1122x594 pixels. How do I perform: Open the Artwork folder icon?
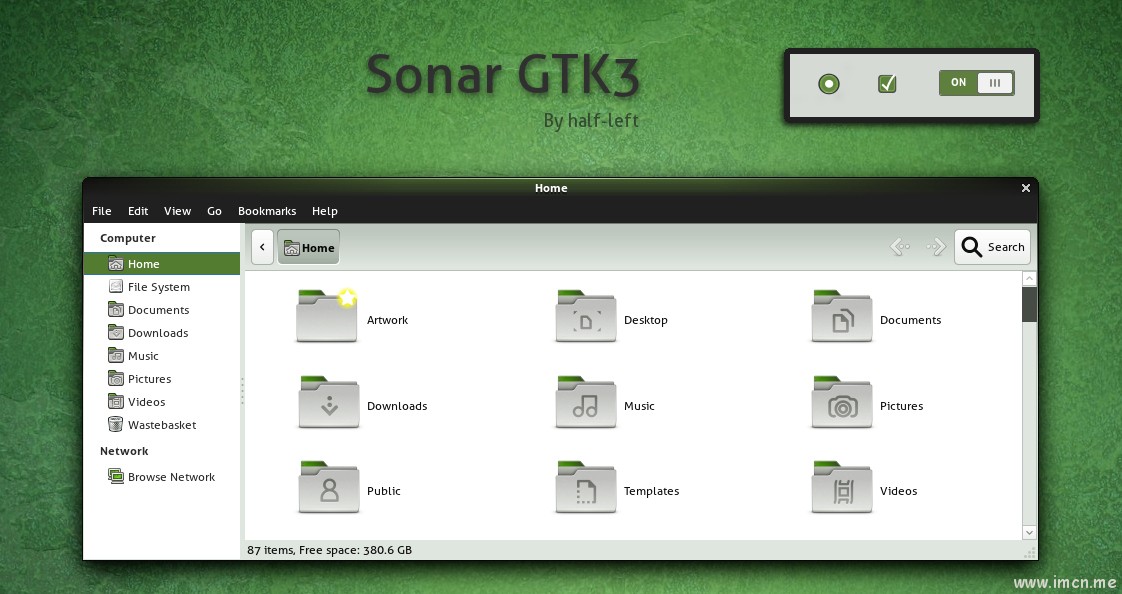tap(327, 316)
